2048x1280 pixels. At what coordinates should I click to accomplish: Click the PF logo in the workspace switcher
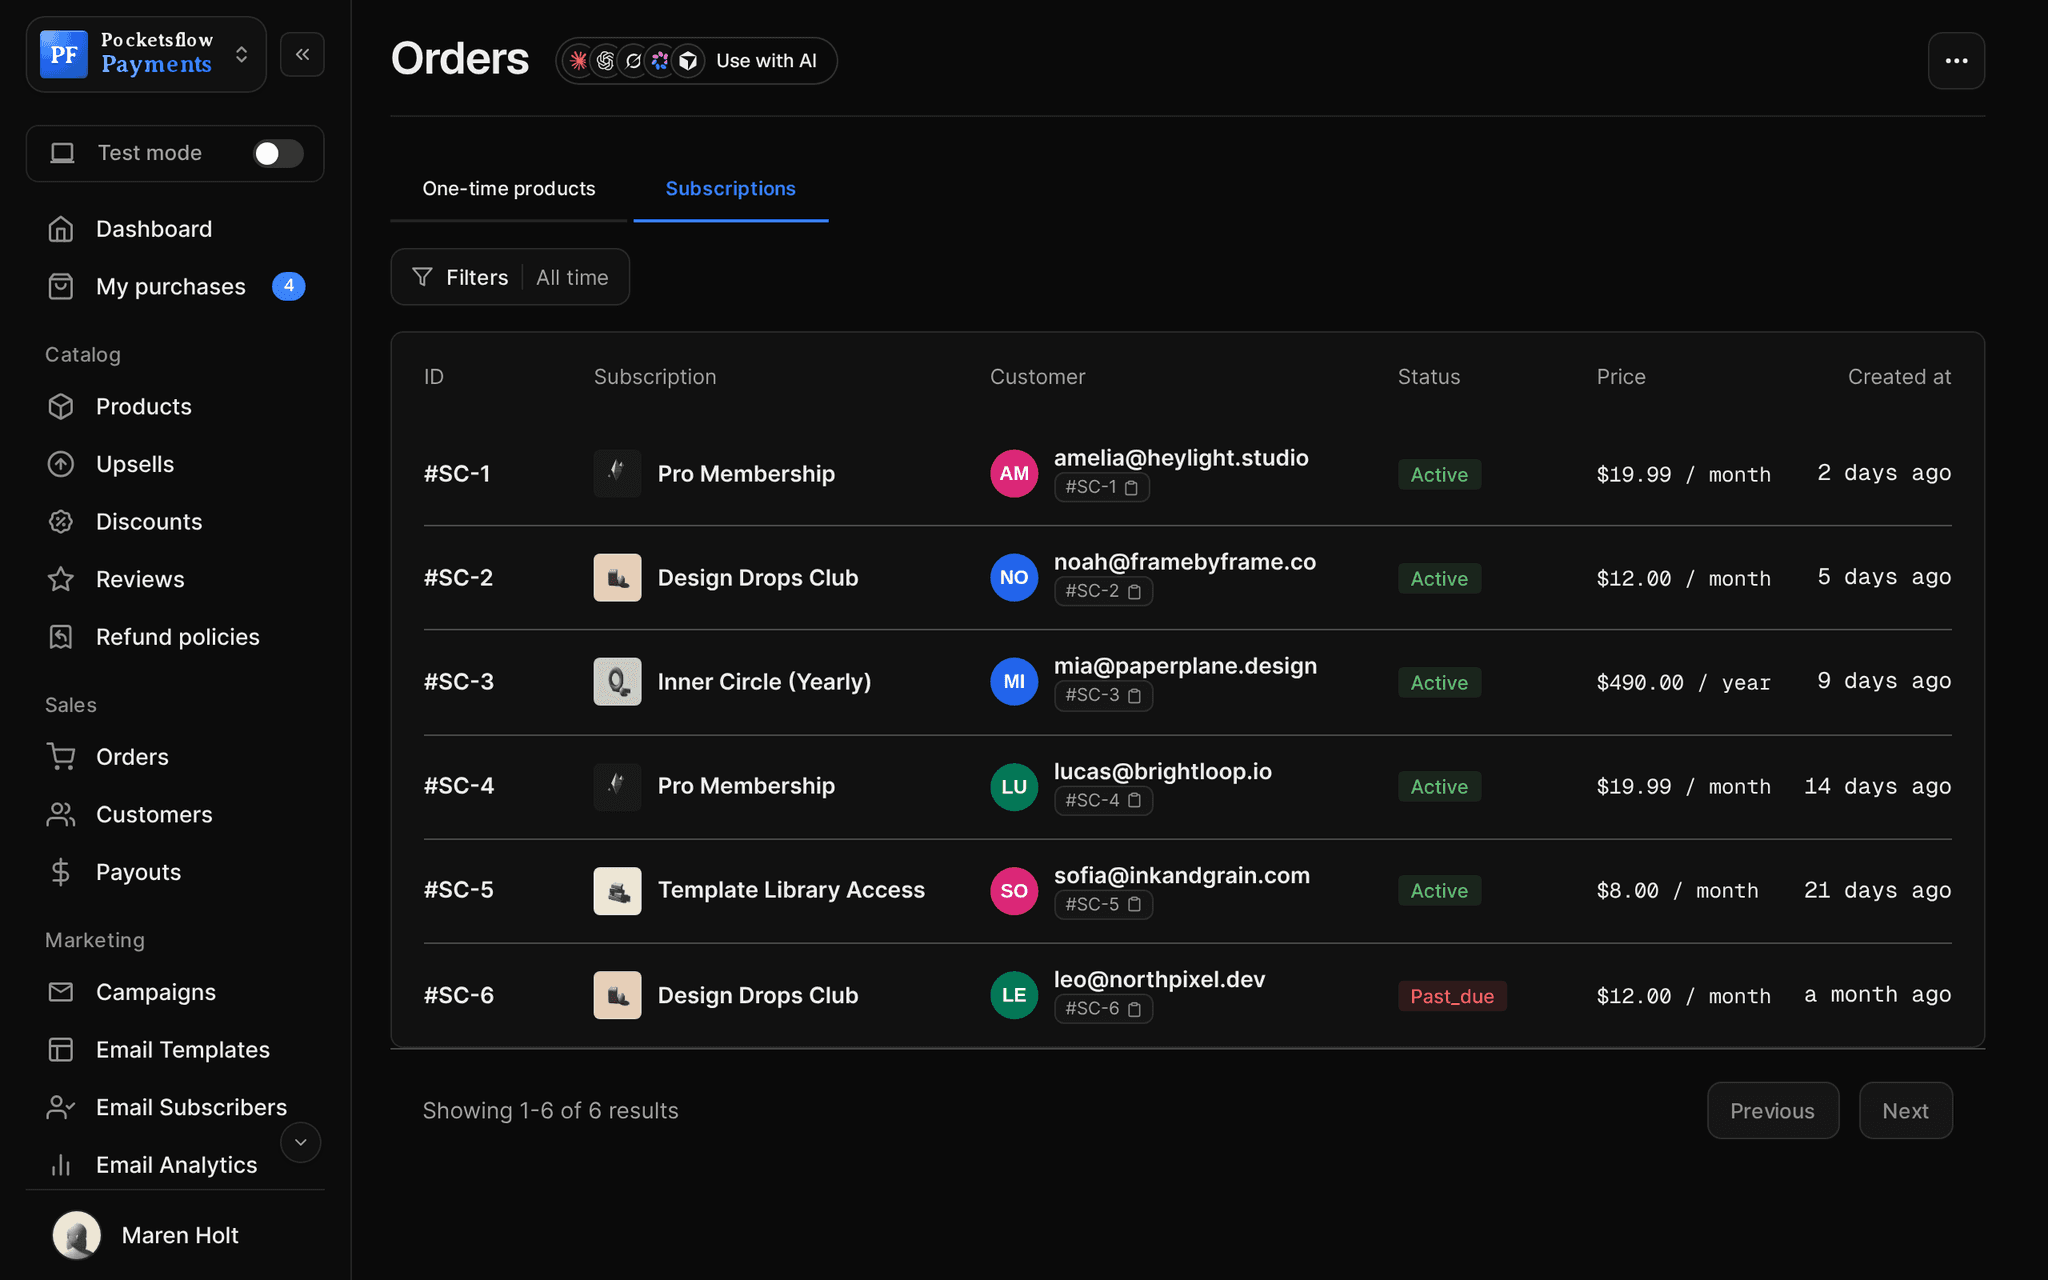64,54
